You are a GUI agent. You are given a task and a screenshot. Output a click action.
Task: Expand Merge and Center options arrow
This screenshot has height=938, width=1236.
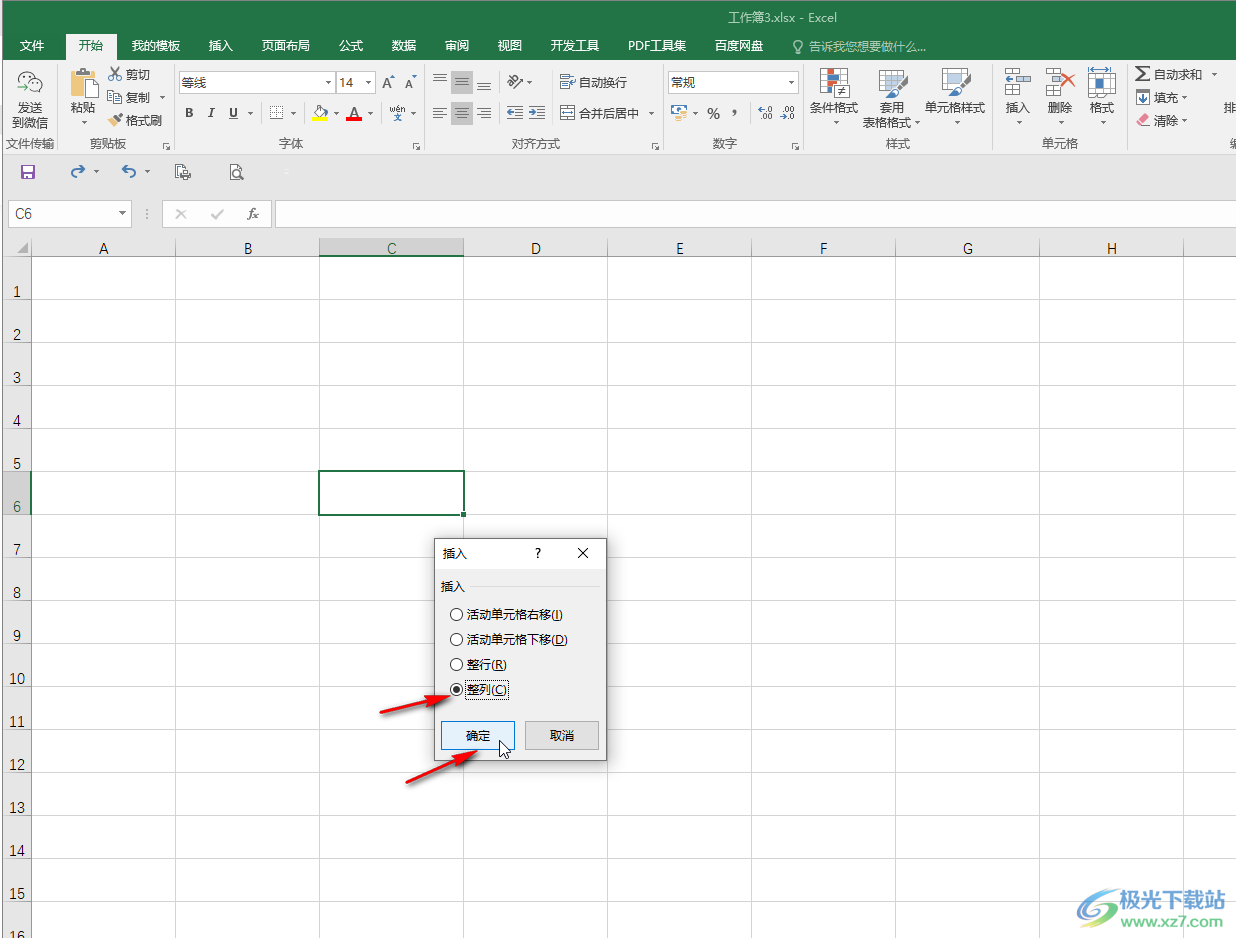(651, 113)
